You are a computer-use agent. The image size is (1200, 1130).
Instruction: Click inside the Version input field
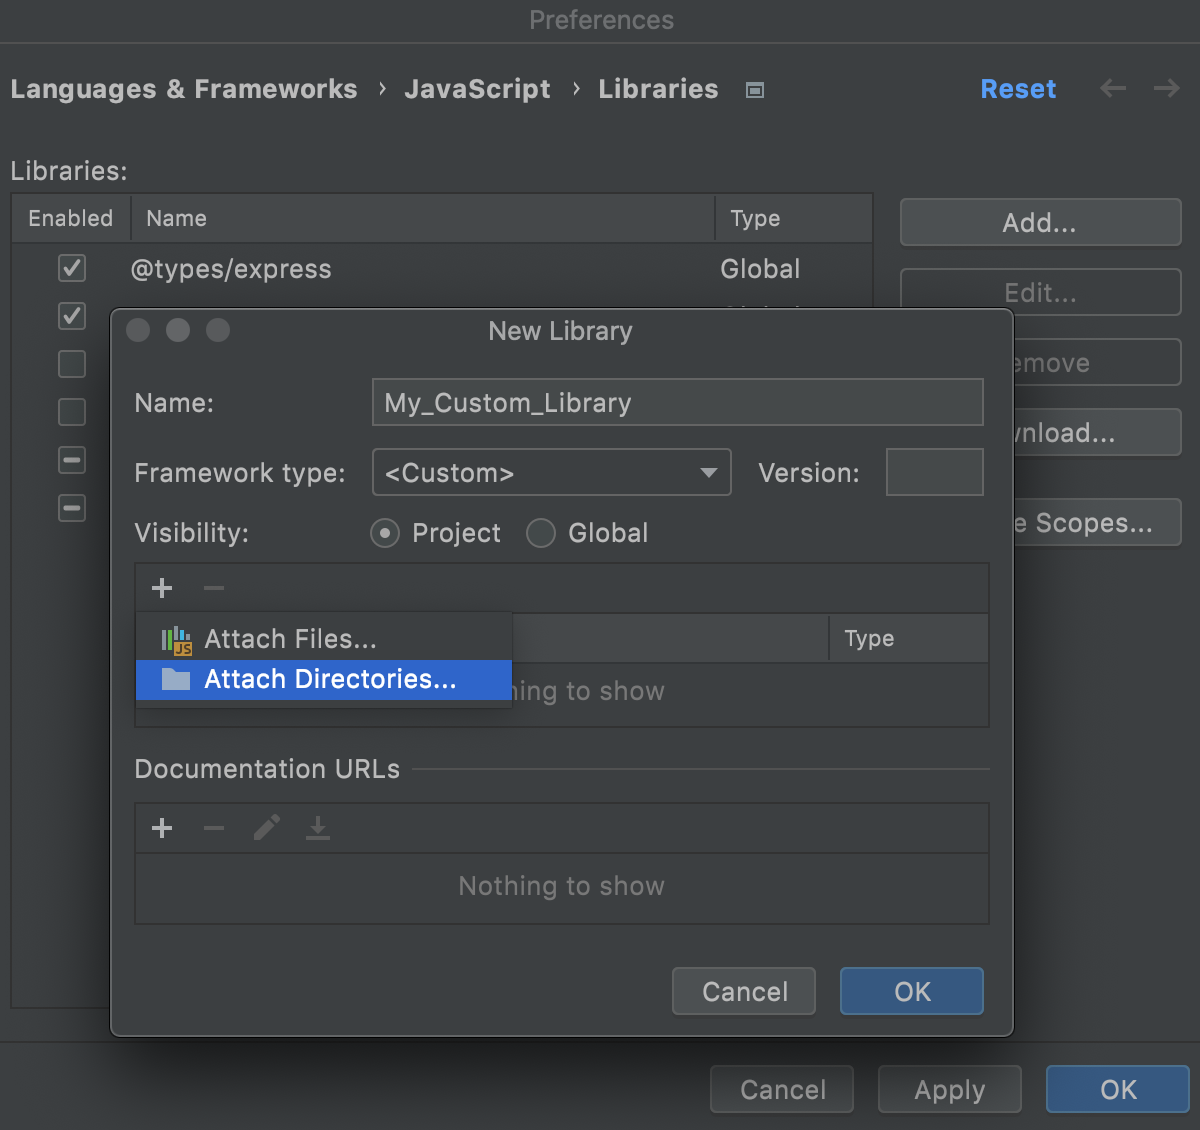[934, 472]
